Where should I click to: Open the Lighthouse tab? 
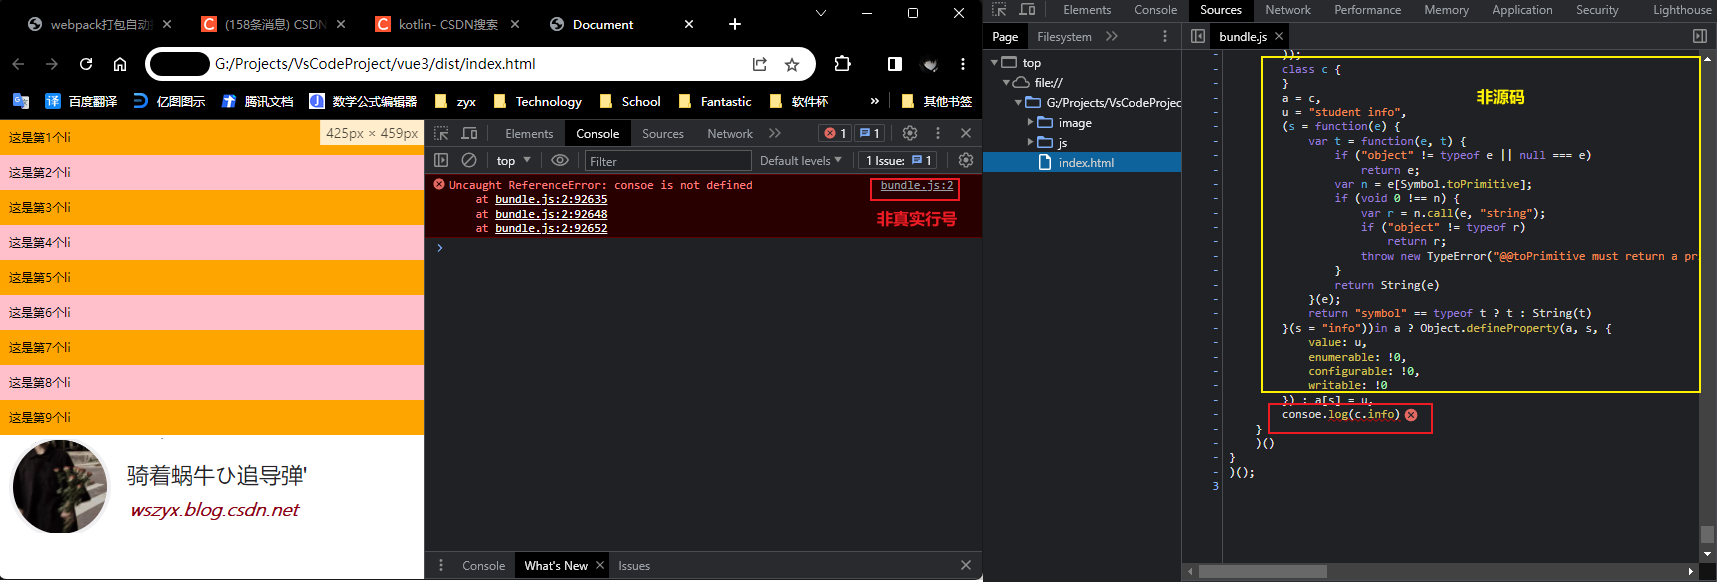point(1682,10)
